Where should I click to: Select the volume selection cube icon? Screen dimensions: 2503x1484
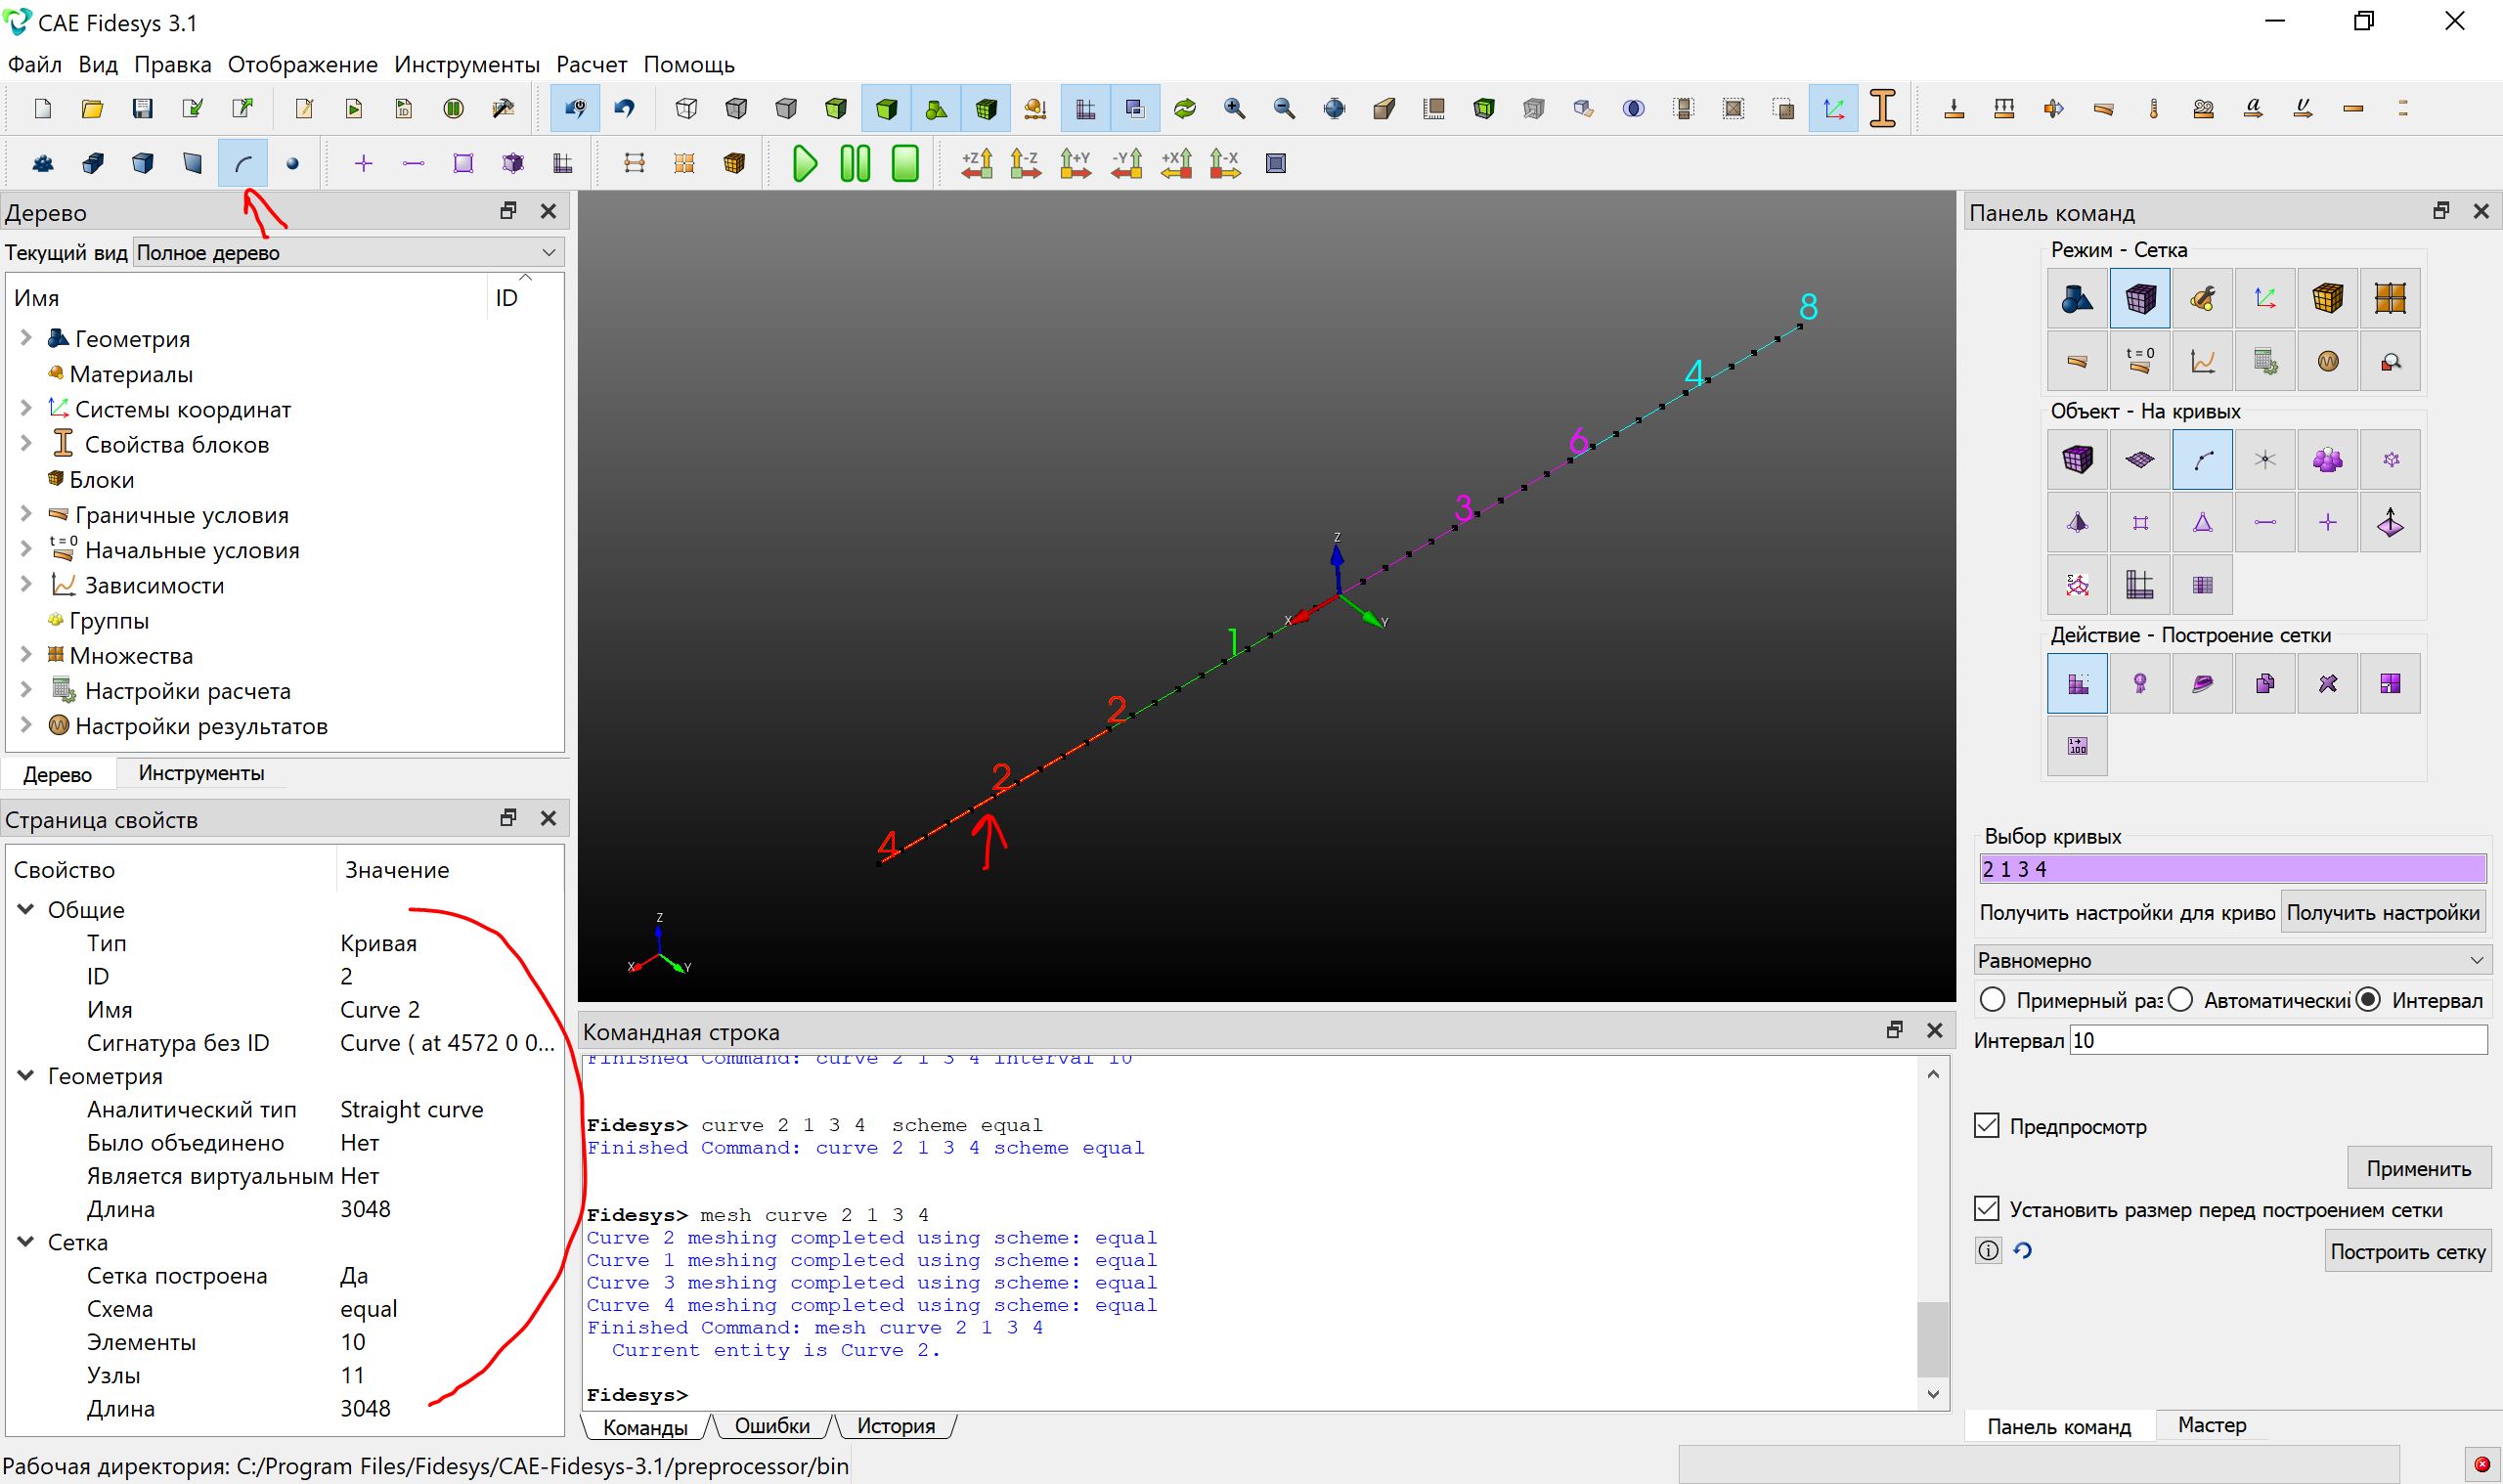[x=142, y=163]
